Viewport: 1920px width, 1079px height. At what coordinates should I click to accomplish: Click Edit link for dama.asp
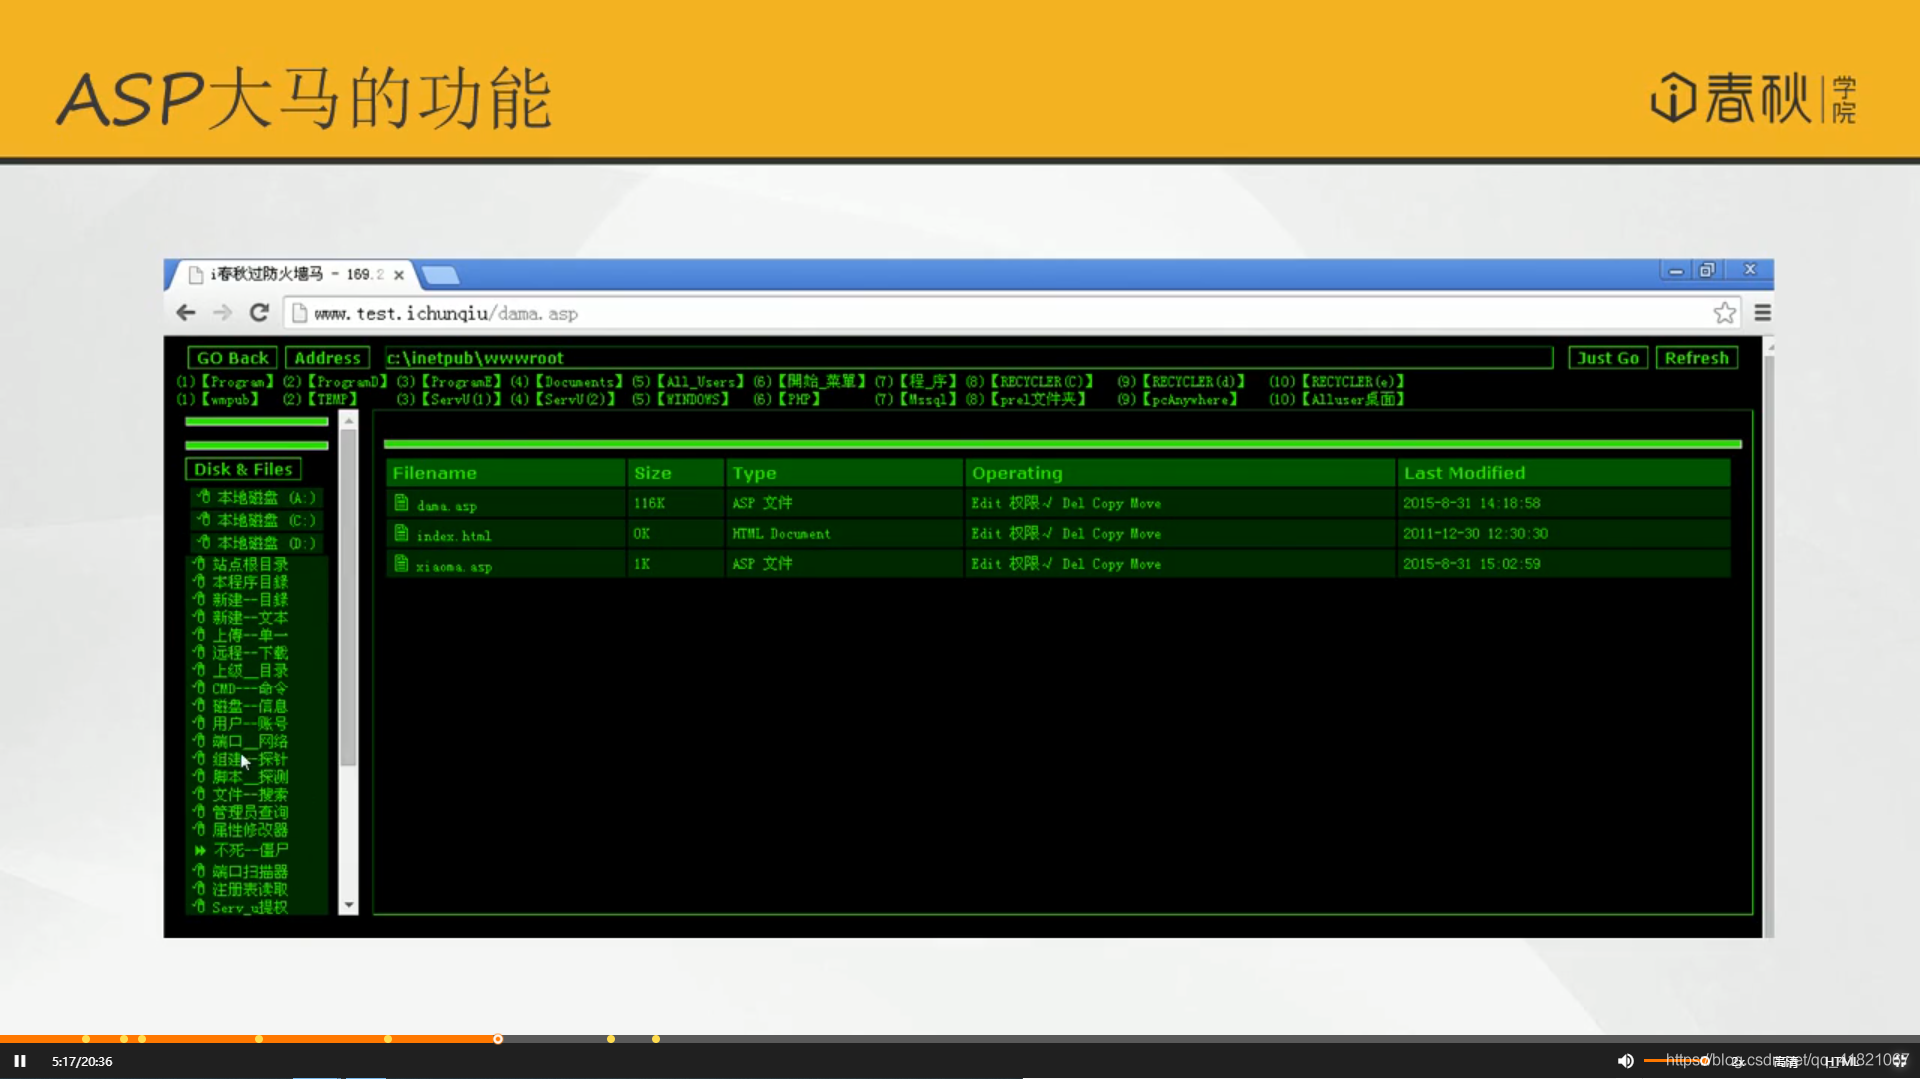[x=986, y=503]
